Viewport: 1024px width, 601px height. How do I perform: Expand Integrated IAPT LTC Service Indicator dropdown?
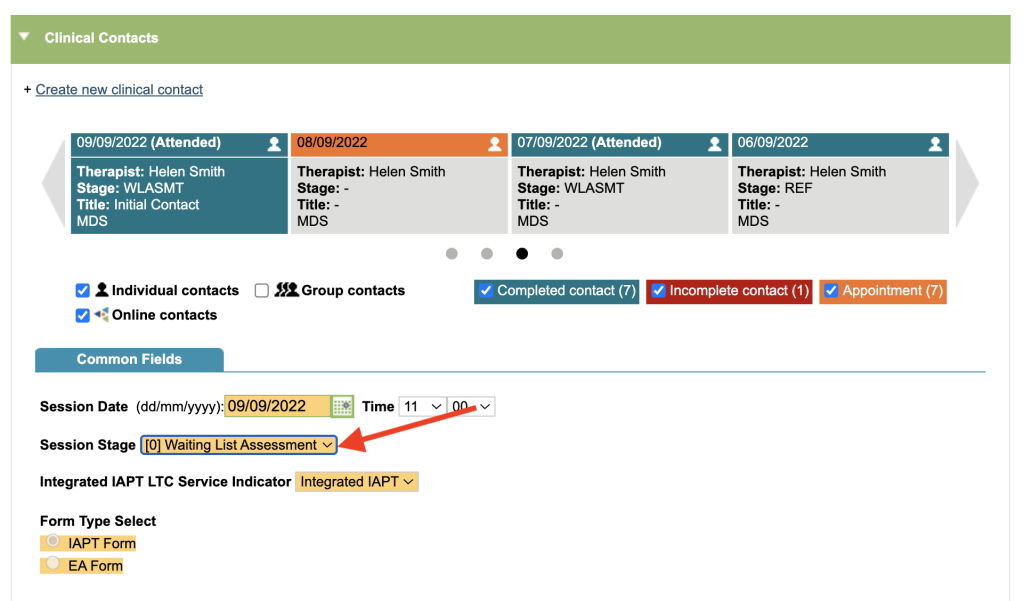[357, 482]
